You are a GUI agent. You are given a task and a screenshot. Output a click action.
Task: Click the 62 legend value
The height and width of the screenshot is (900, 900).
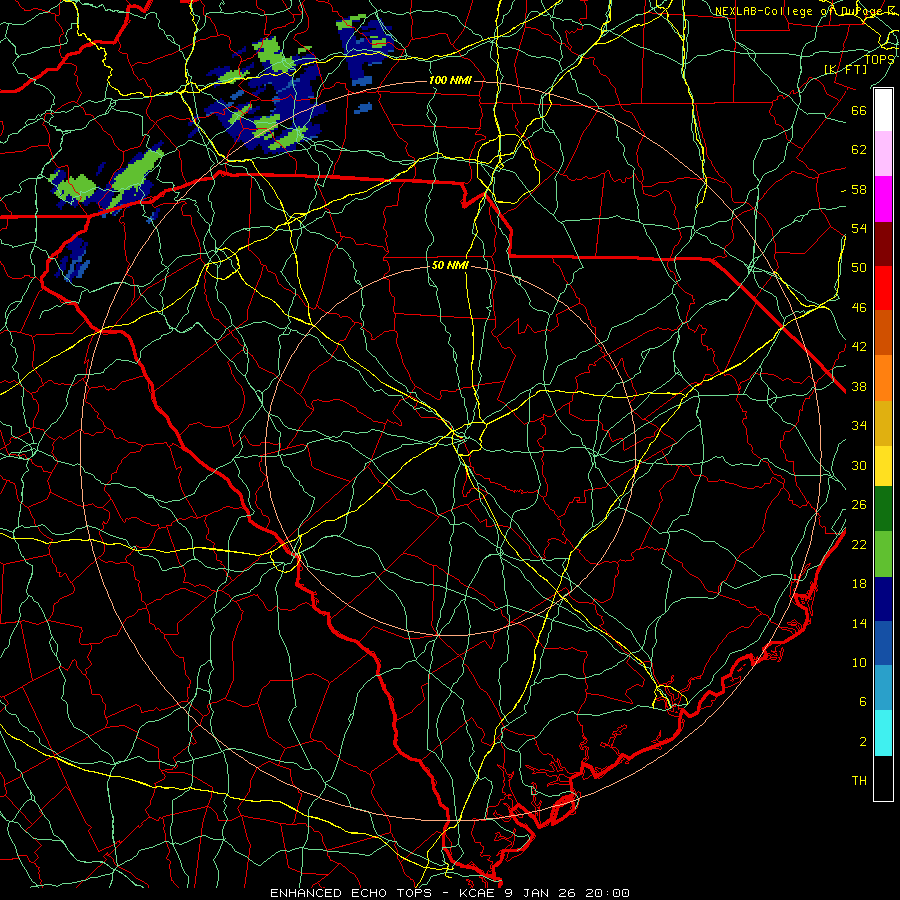(x=859, y=149)
